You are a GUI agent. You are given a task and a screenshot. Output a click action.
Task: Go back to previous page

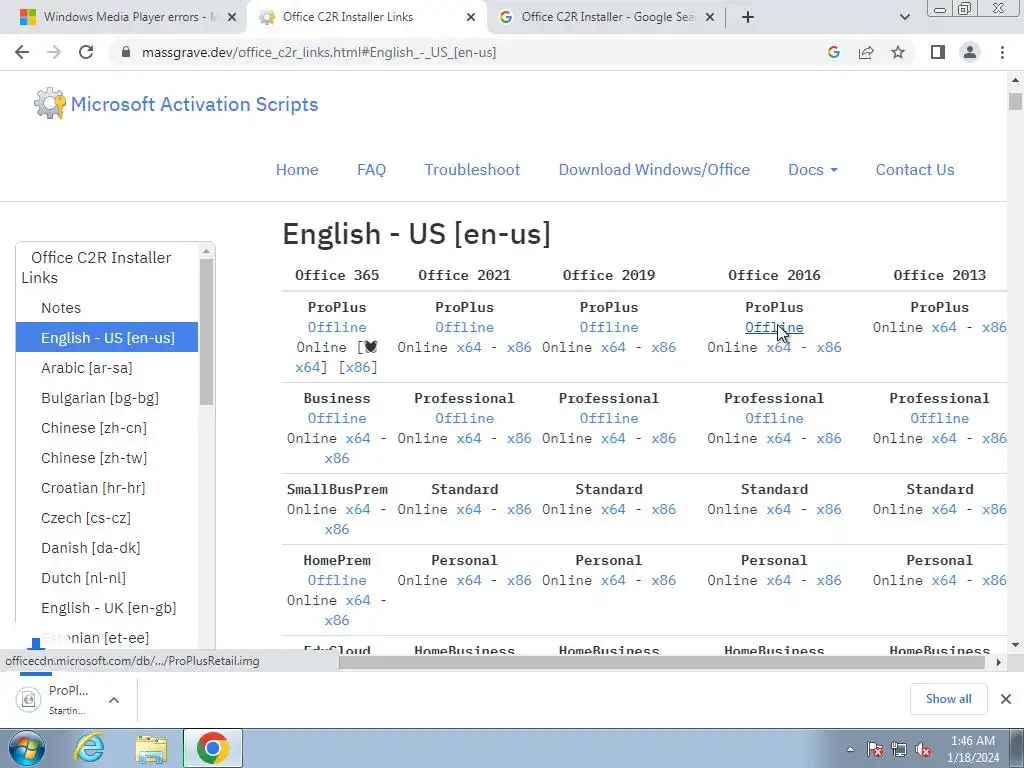click(22, 52)
